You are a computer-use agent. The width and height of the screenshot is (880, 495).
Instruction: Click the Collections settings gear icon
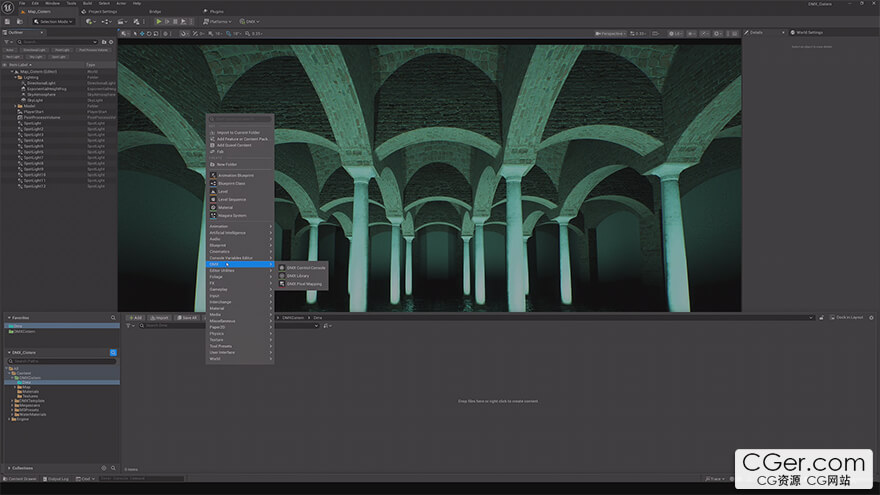pyautogui.click(x=104, y=468)
